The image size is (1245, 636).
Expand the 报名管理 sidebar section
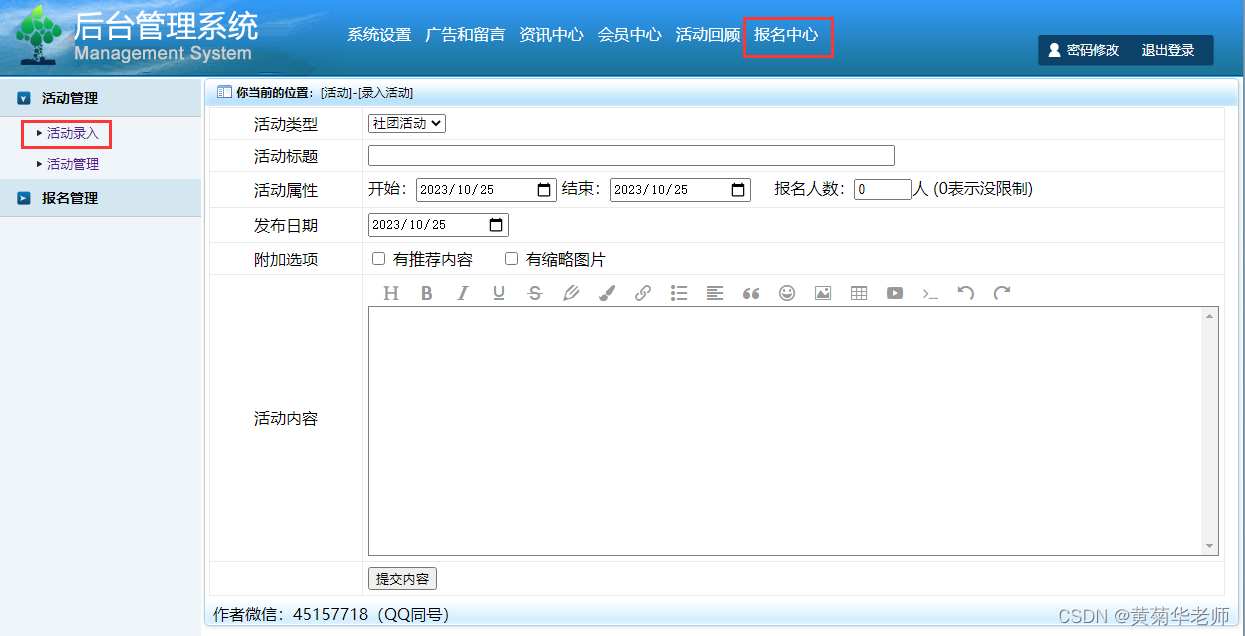24,198
